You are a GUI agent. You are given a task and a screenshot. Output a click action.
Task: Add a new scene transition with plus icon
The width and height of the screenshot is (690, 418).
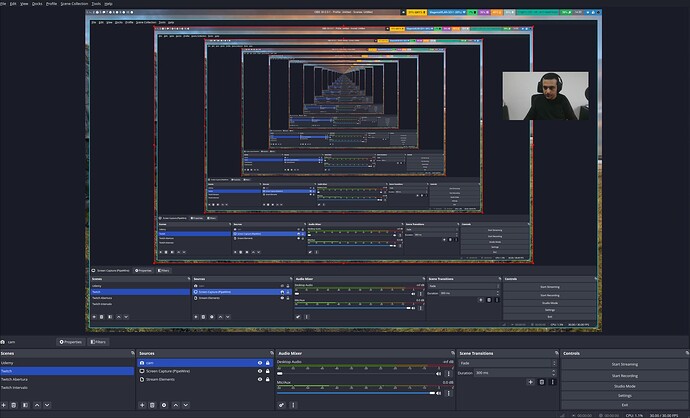[531, 381]
